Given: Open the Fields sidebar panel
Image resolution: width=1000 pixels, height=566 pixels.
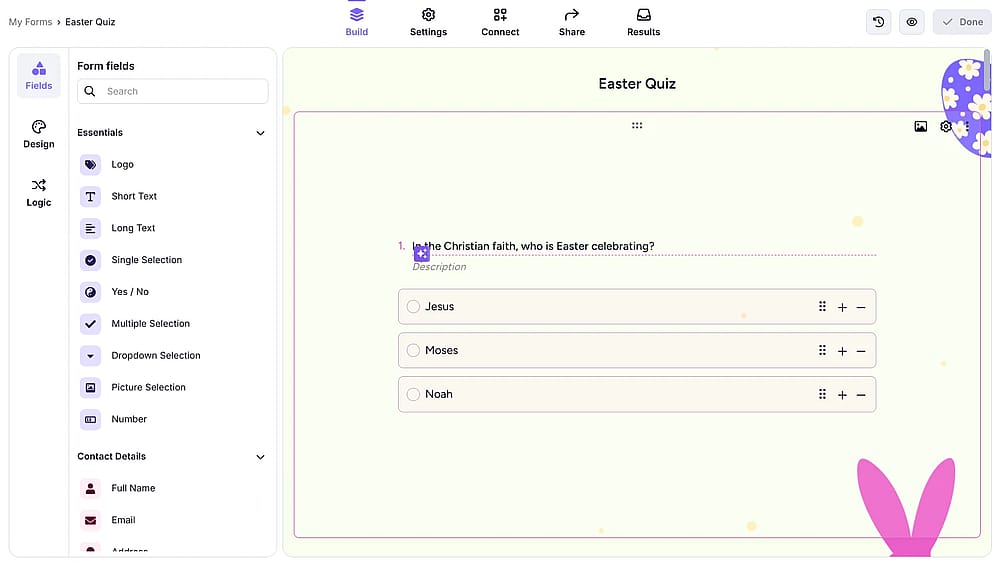Looking at the screenshot, I should coord(38,76).
